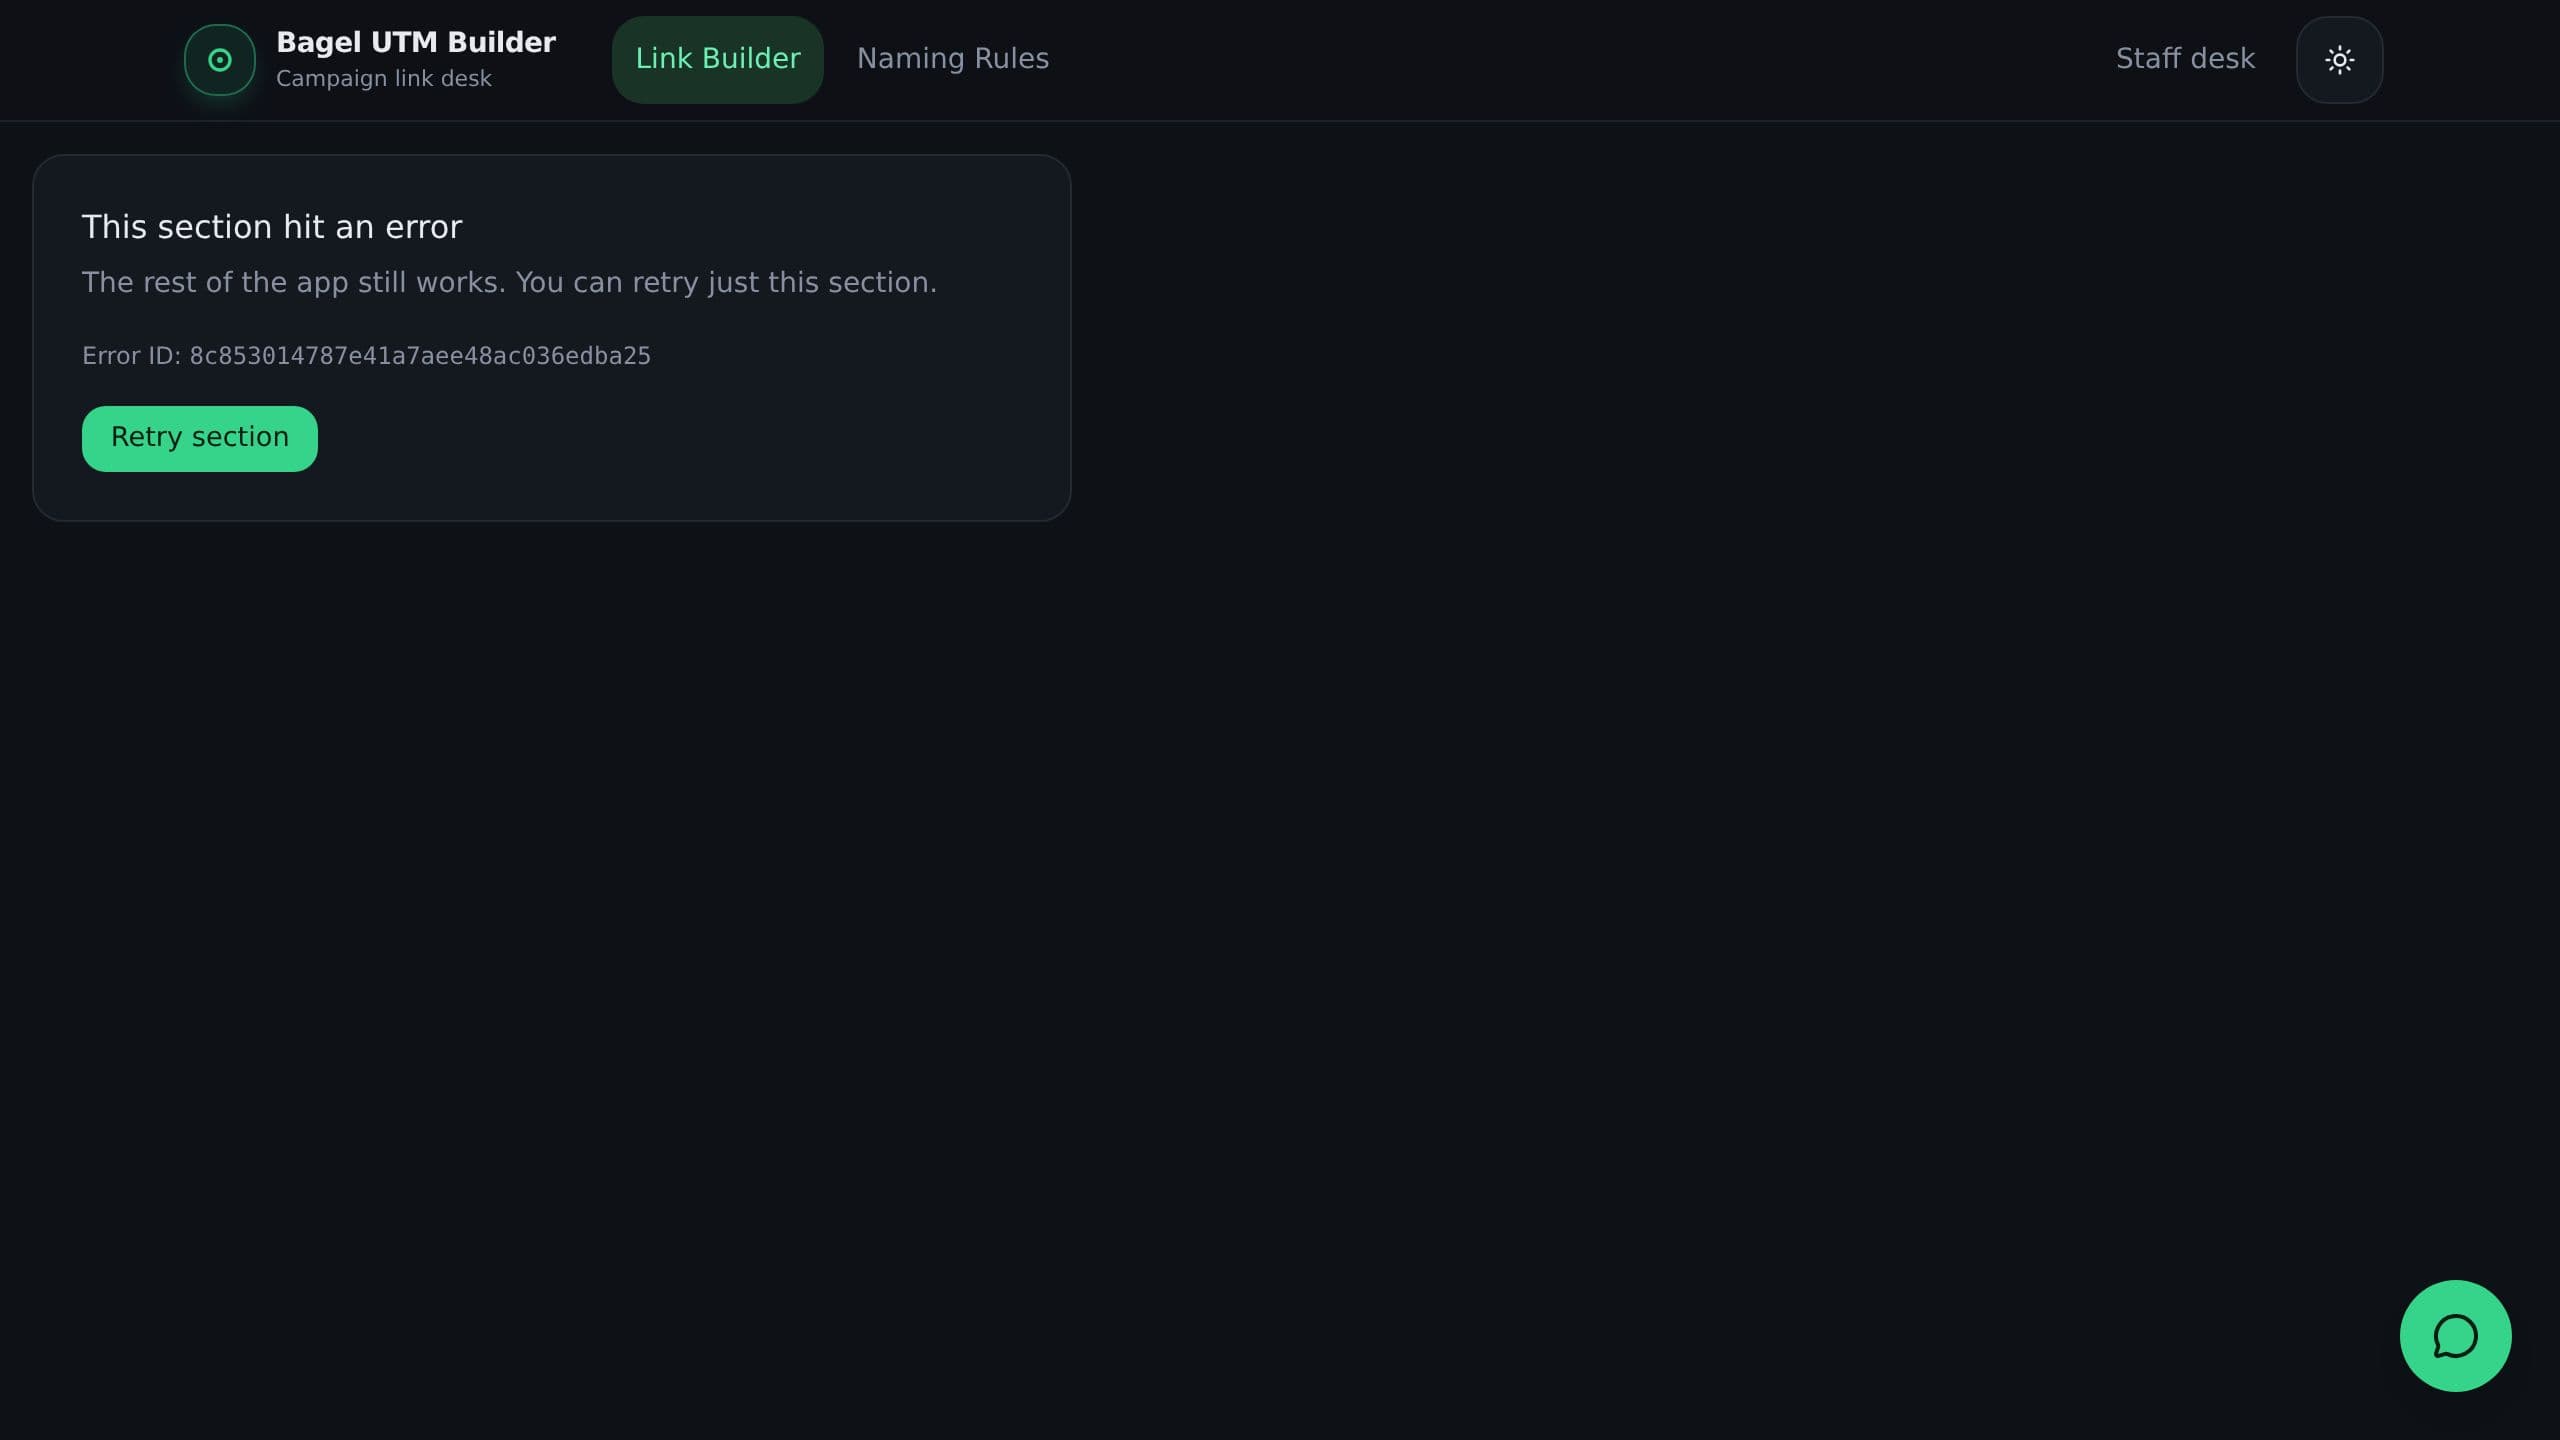This screenshot has width=2560, height=1440.
Task: Select the Error ID 8c853014787e41a7aee48ac036edba25 text
Action: pyautogui.click(x=366, y=356)
